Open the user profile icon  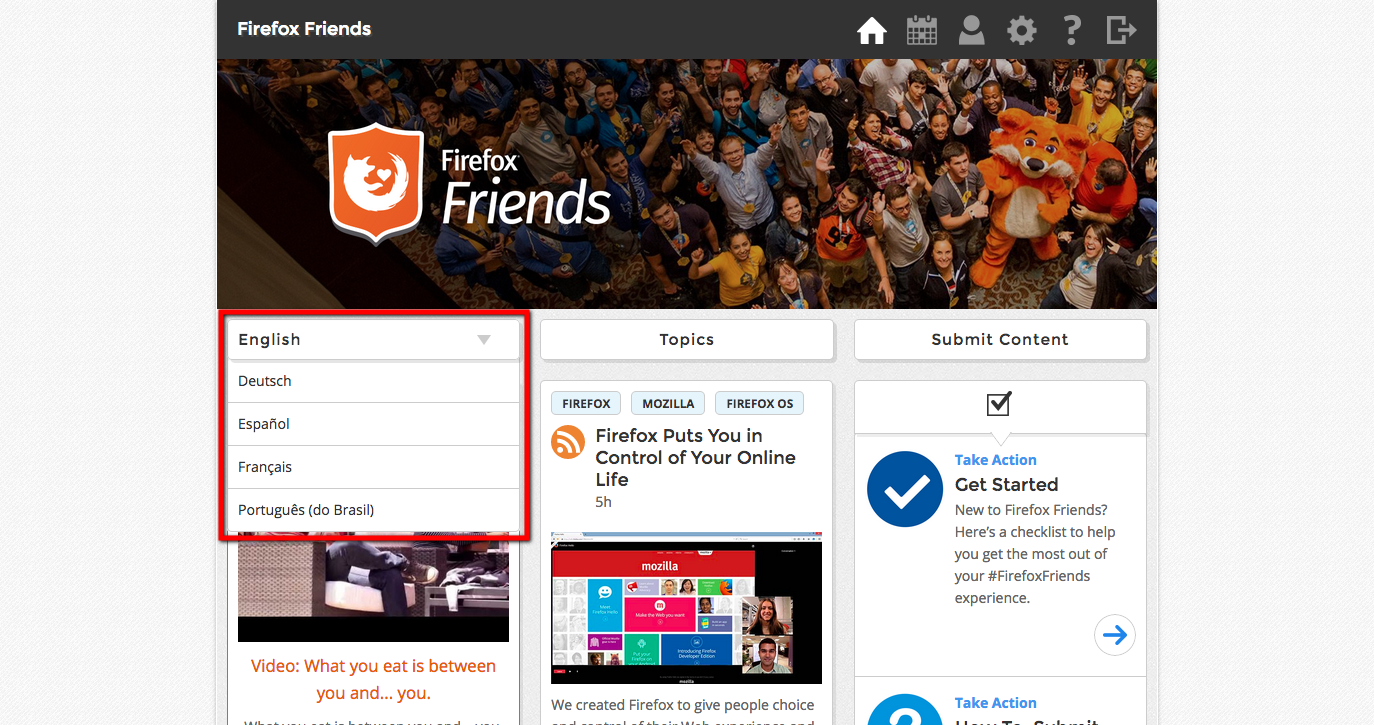tap(971, 30)
